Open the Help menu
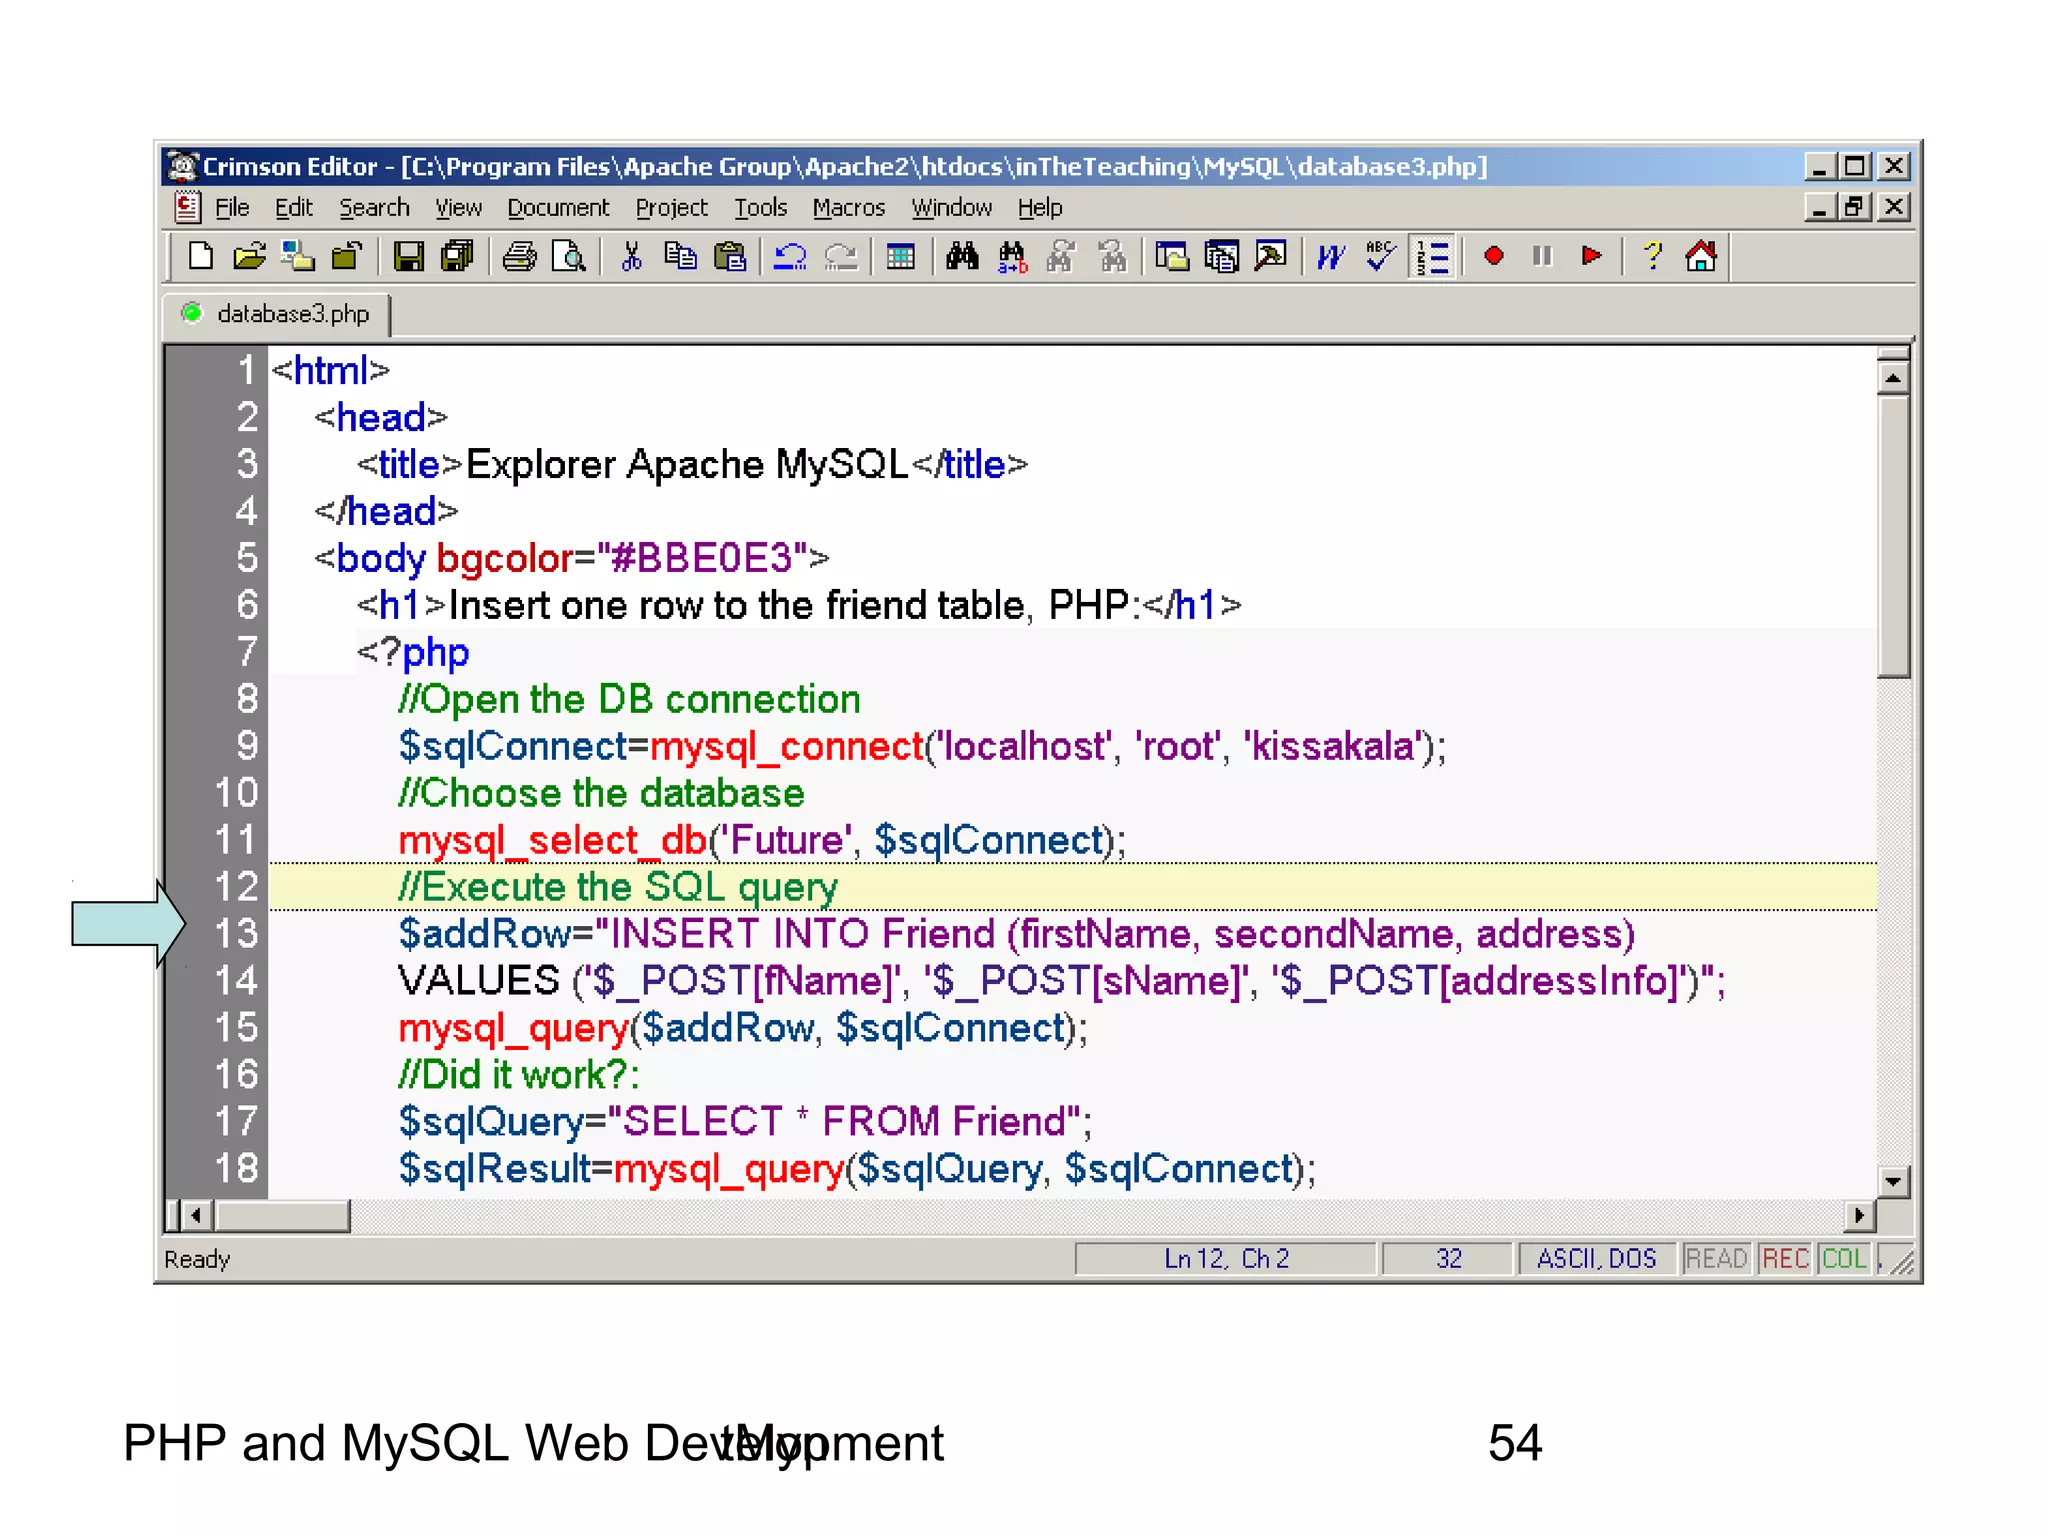The width and height of the screenshot is (2048, 1536). point(1040,208)
